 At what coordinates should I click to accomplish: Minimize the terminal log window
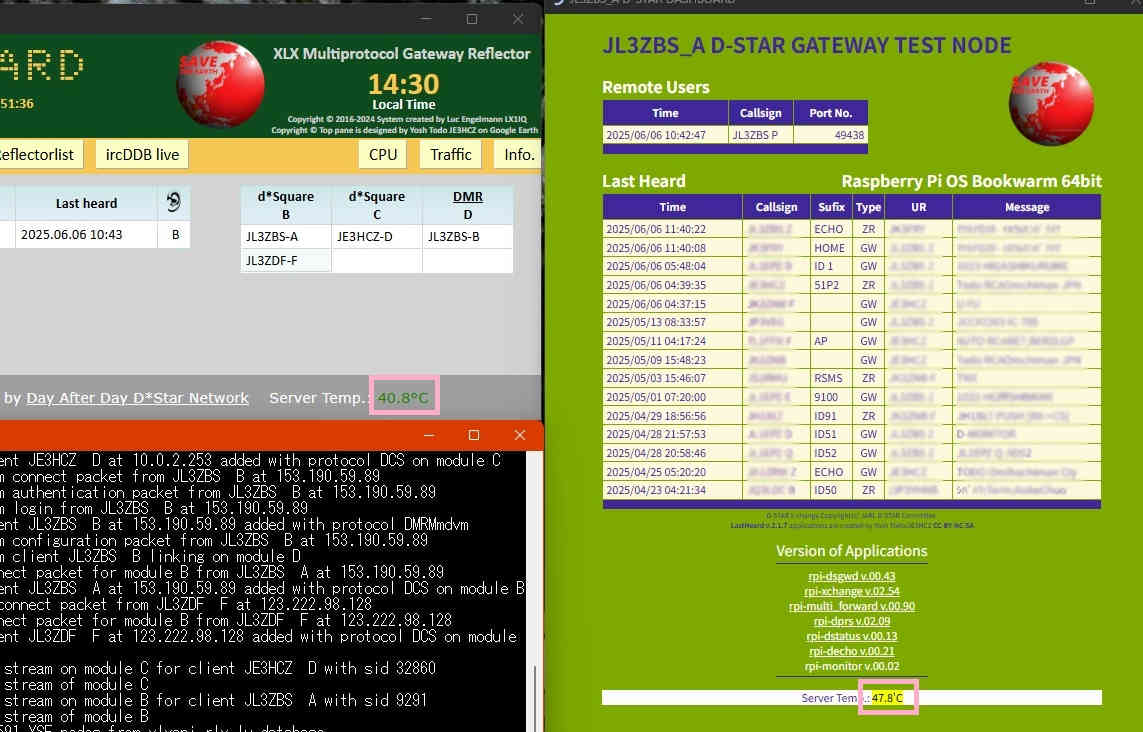pos(429,435)
